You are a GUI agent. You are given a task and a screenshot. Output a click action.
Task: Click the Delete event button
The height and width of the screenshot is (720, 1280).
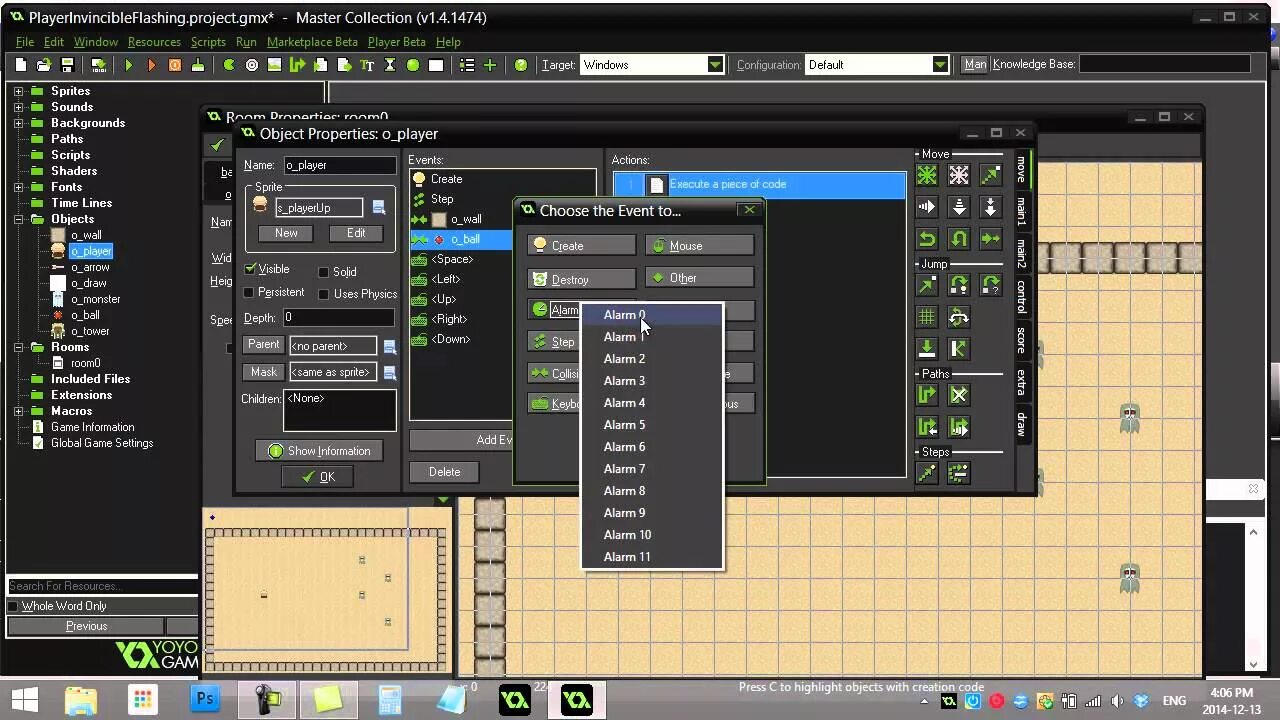[444, 472]
